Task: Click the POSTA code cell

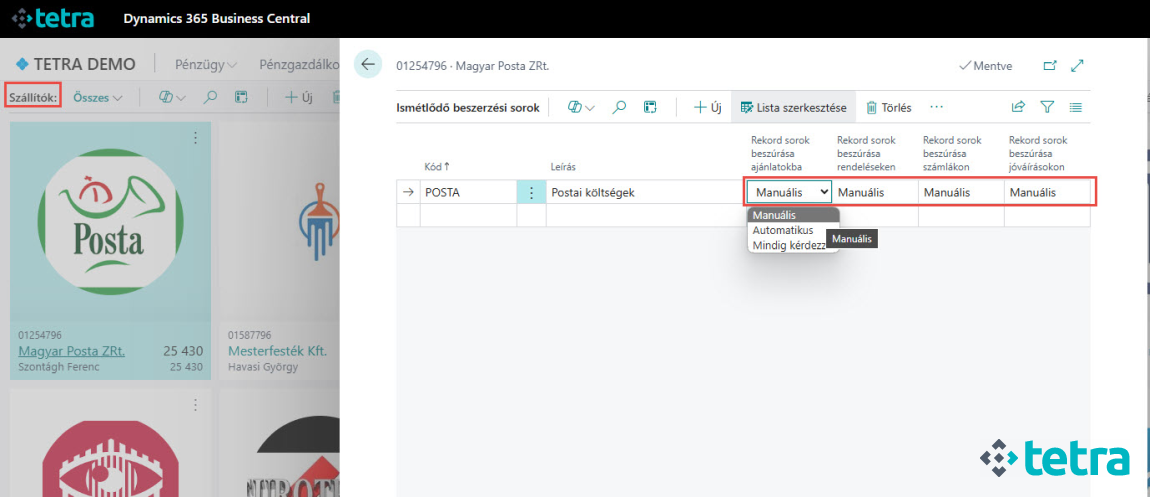Action: pyautogui.click(x=468, y=193)
